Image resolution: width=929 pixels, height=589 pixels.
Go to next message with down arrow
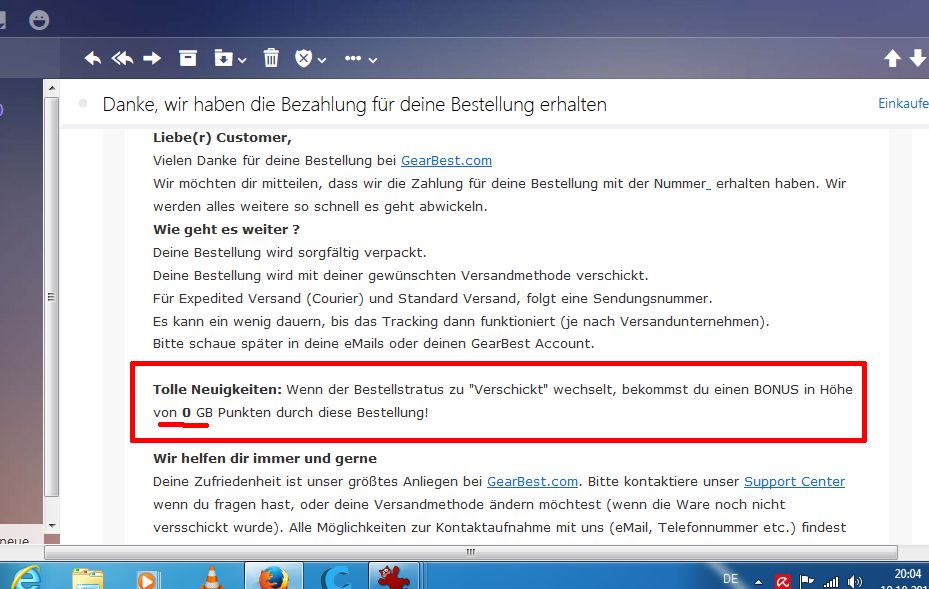coord(918,58)
